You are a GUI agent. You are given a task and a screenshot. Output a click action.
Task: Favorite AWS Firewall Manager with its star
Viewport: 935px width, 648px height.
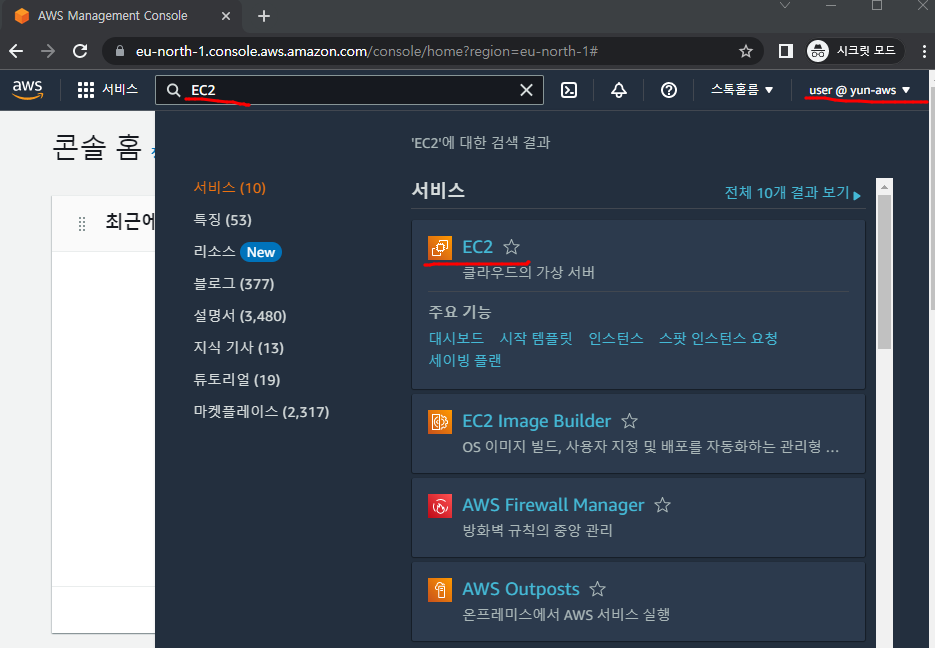pos(662,505)
